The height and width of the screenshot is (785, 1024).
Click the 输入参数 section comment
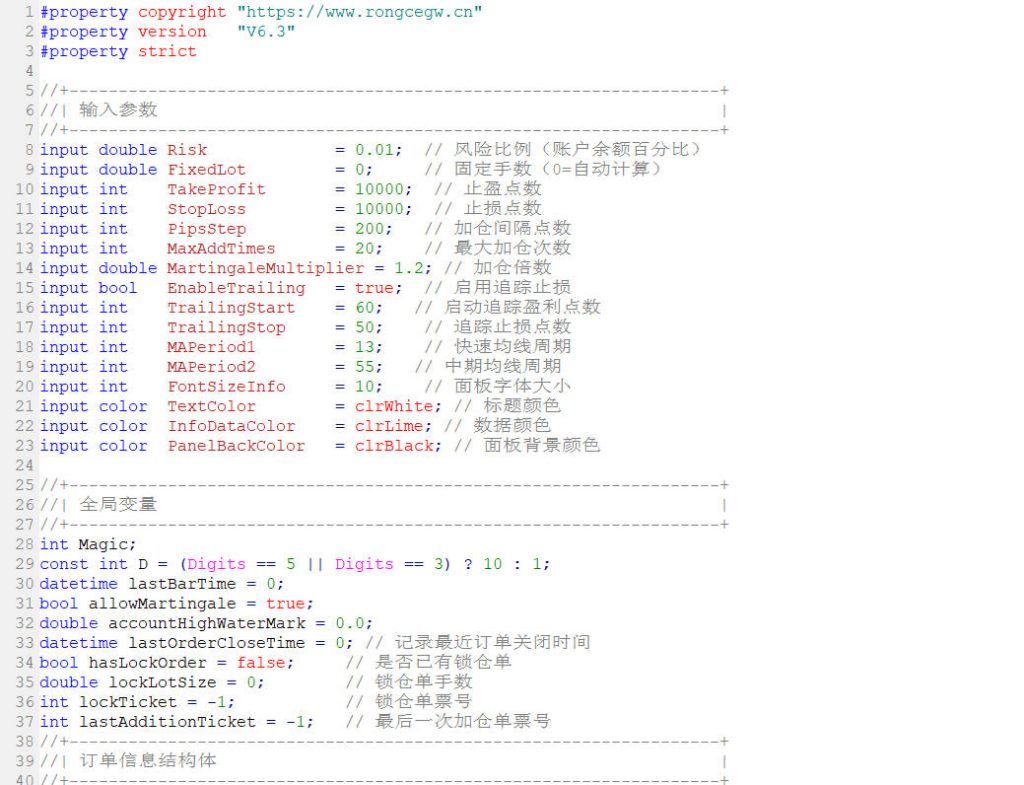point(118,110)
